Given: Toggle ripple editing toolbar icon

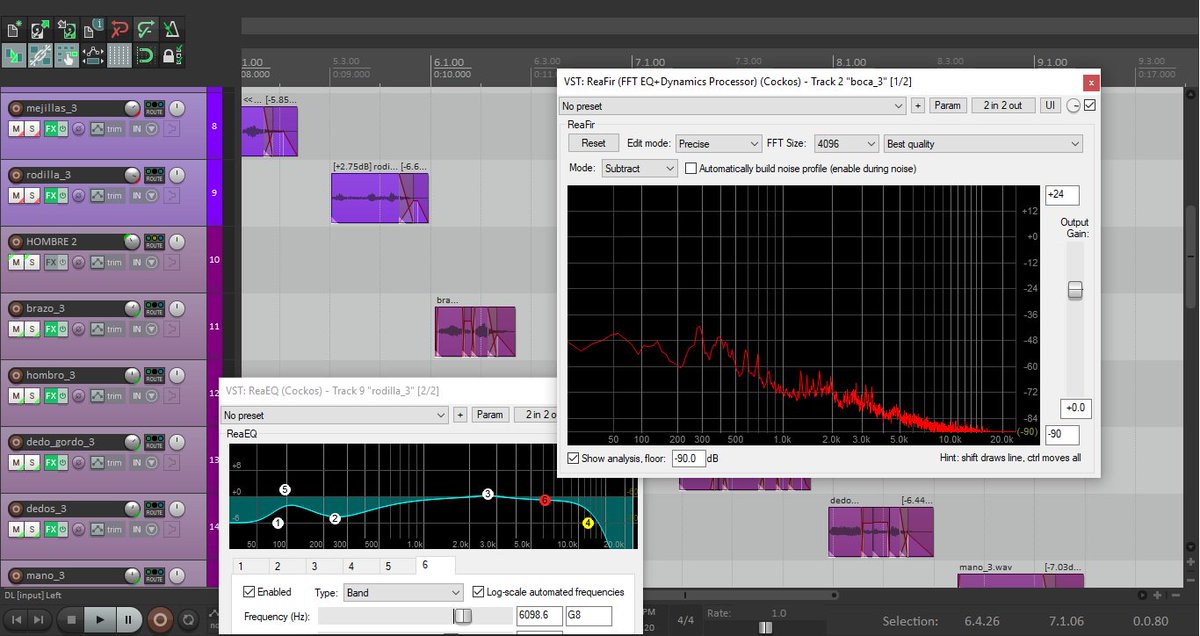Looking at the screenshot, I should (67, 55).
